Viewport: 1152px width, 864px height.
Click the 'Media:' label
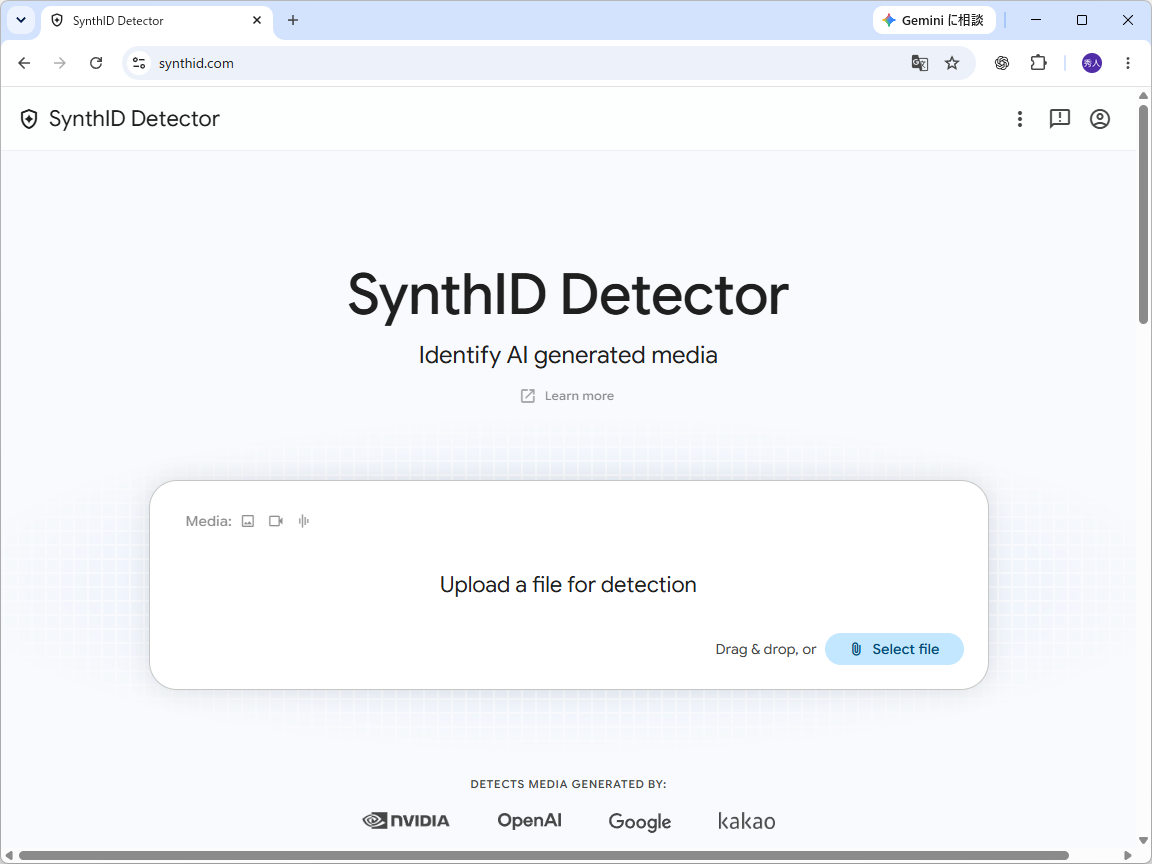[209, 522]
